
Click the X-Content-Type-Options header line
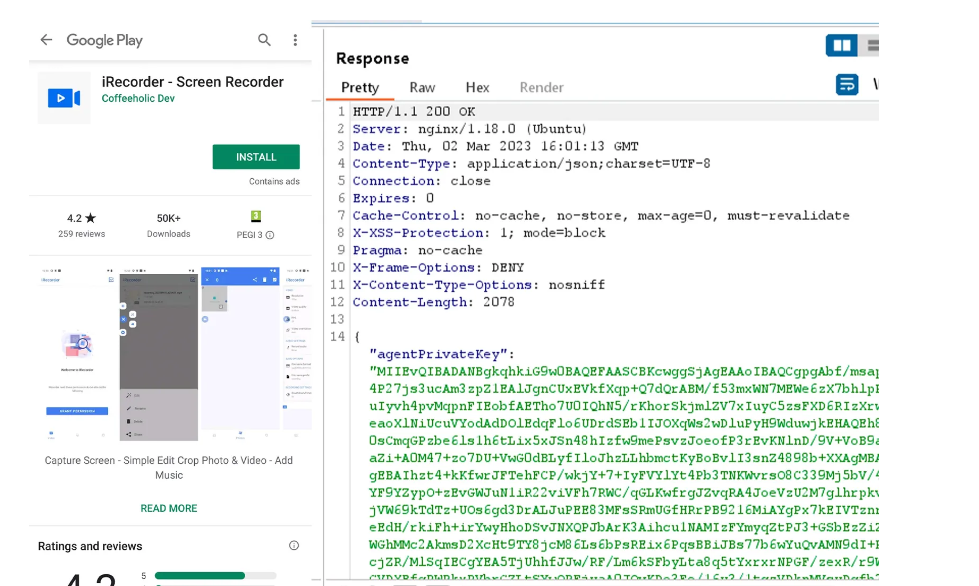coord(479,285)
